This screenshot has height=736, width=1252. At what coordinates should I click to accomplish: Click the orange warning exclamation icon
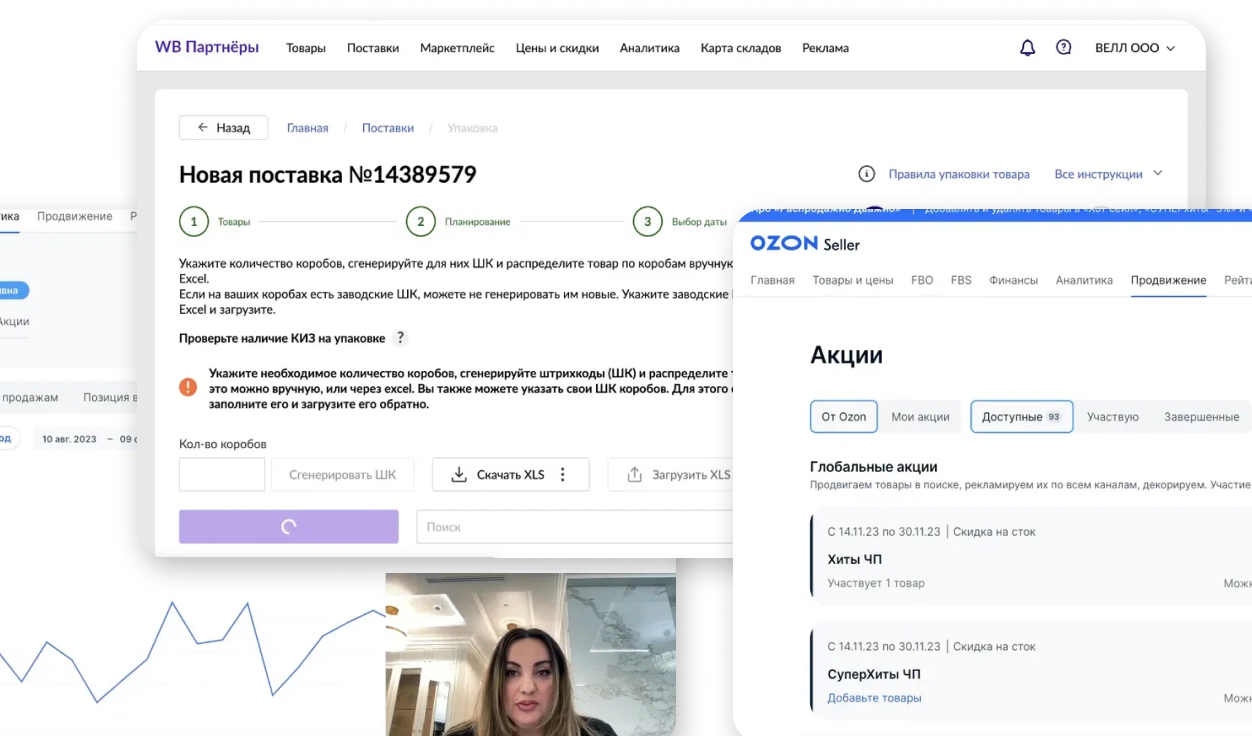tap(188, 386)
